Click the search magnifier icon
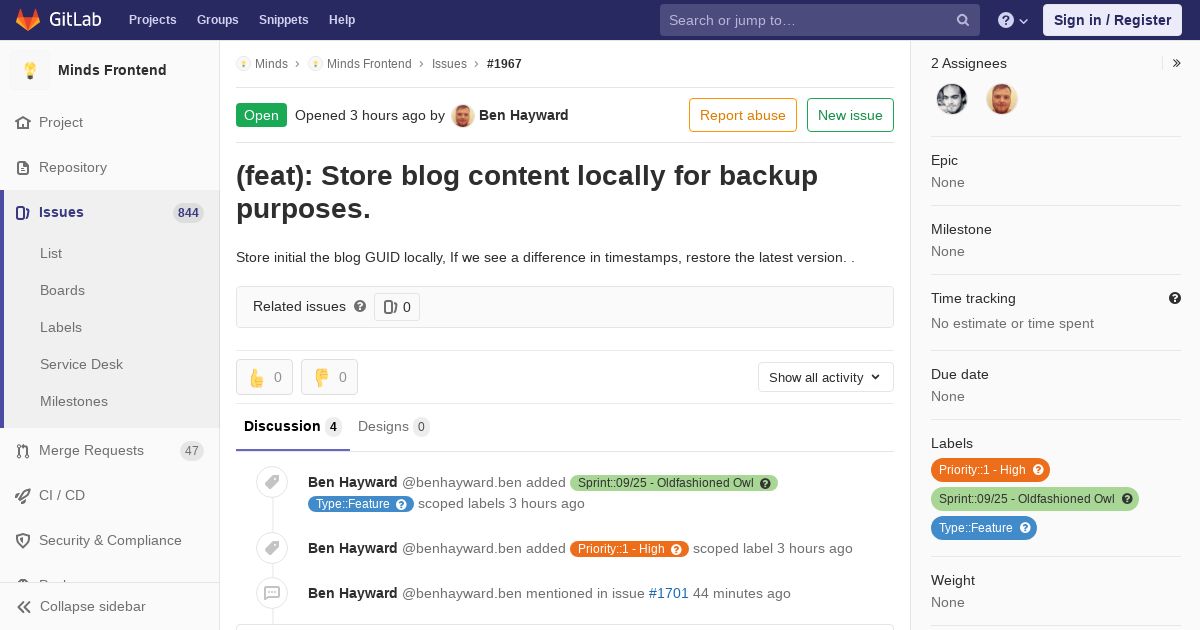1200x630 pixels. pos(963,20)
